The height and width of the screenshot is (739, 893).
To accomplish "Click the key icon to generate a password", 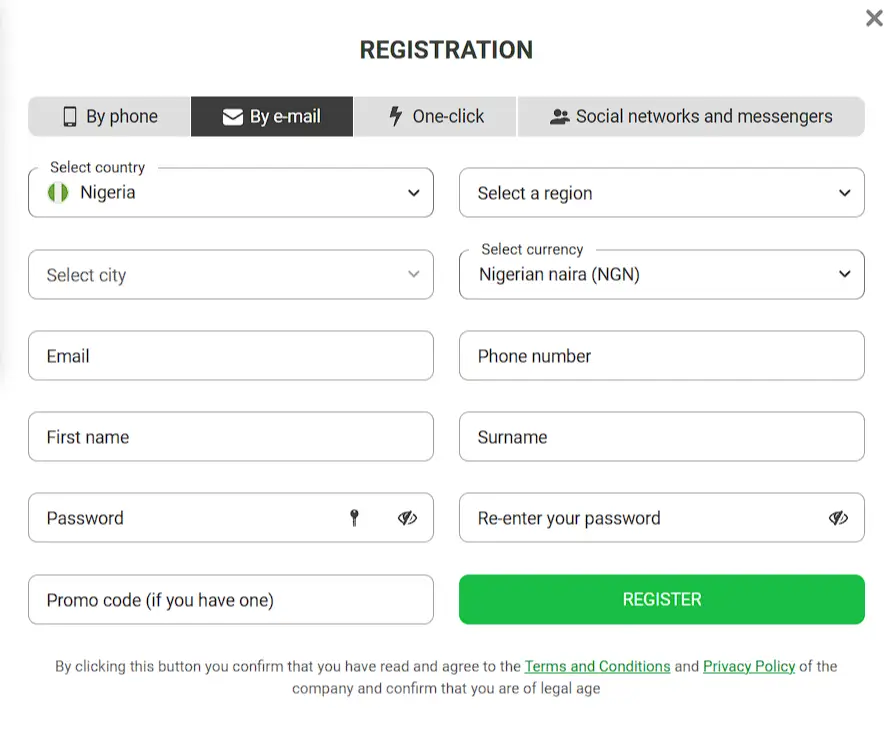I will click(x=355, y=517).
